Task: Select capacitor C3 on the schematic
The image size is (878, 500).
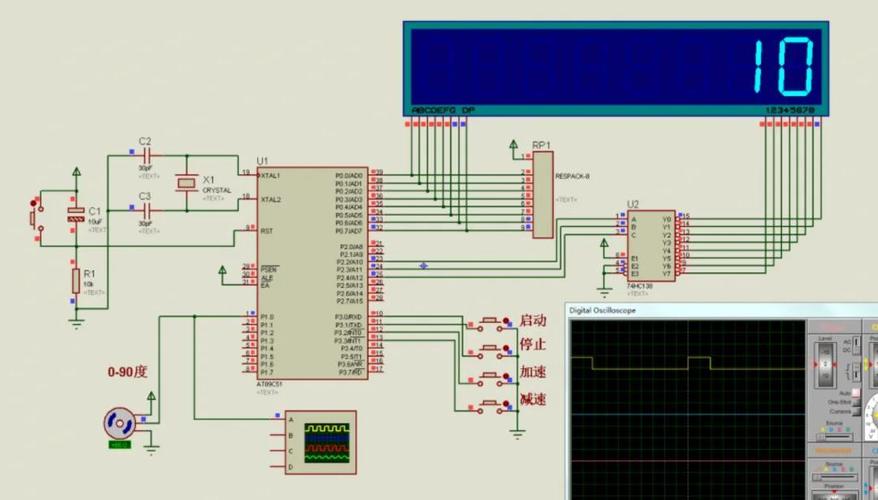Action: tap(146, 211)
